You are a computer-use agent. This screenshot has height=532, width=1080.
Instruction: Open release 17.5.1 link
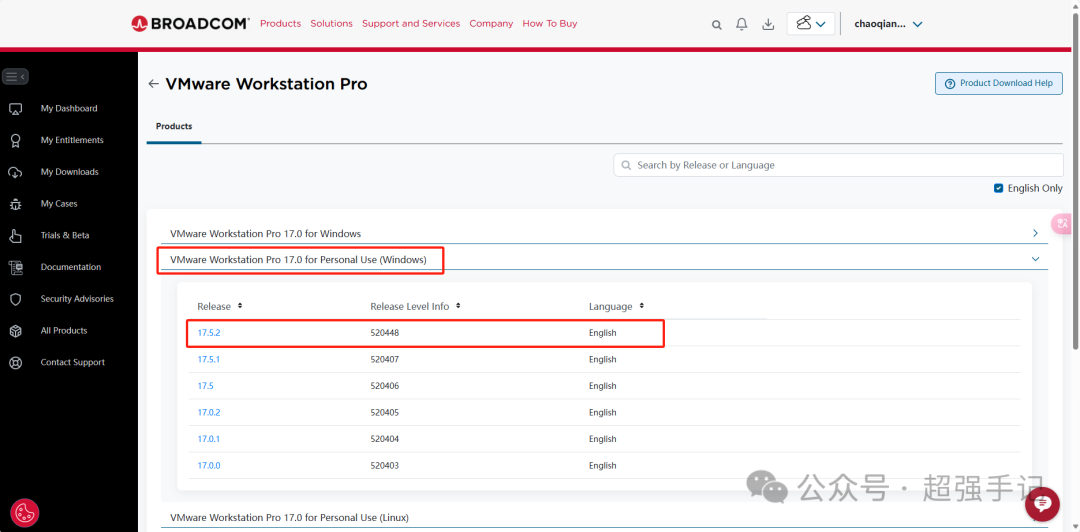point(209,360)
